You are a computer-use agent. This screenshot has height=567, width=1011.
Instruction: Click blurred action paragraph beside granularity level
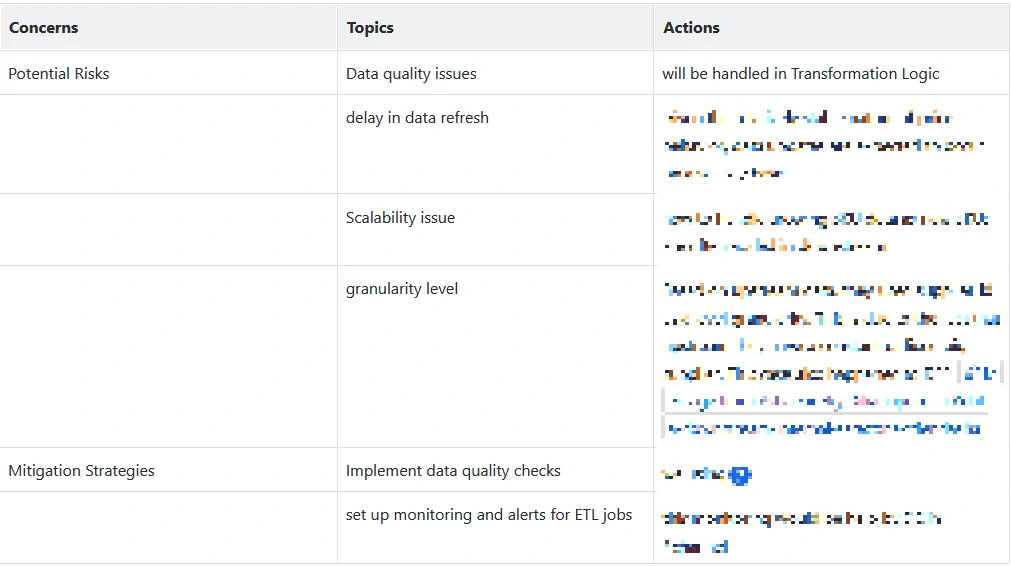(x=830, y=330)
